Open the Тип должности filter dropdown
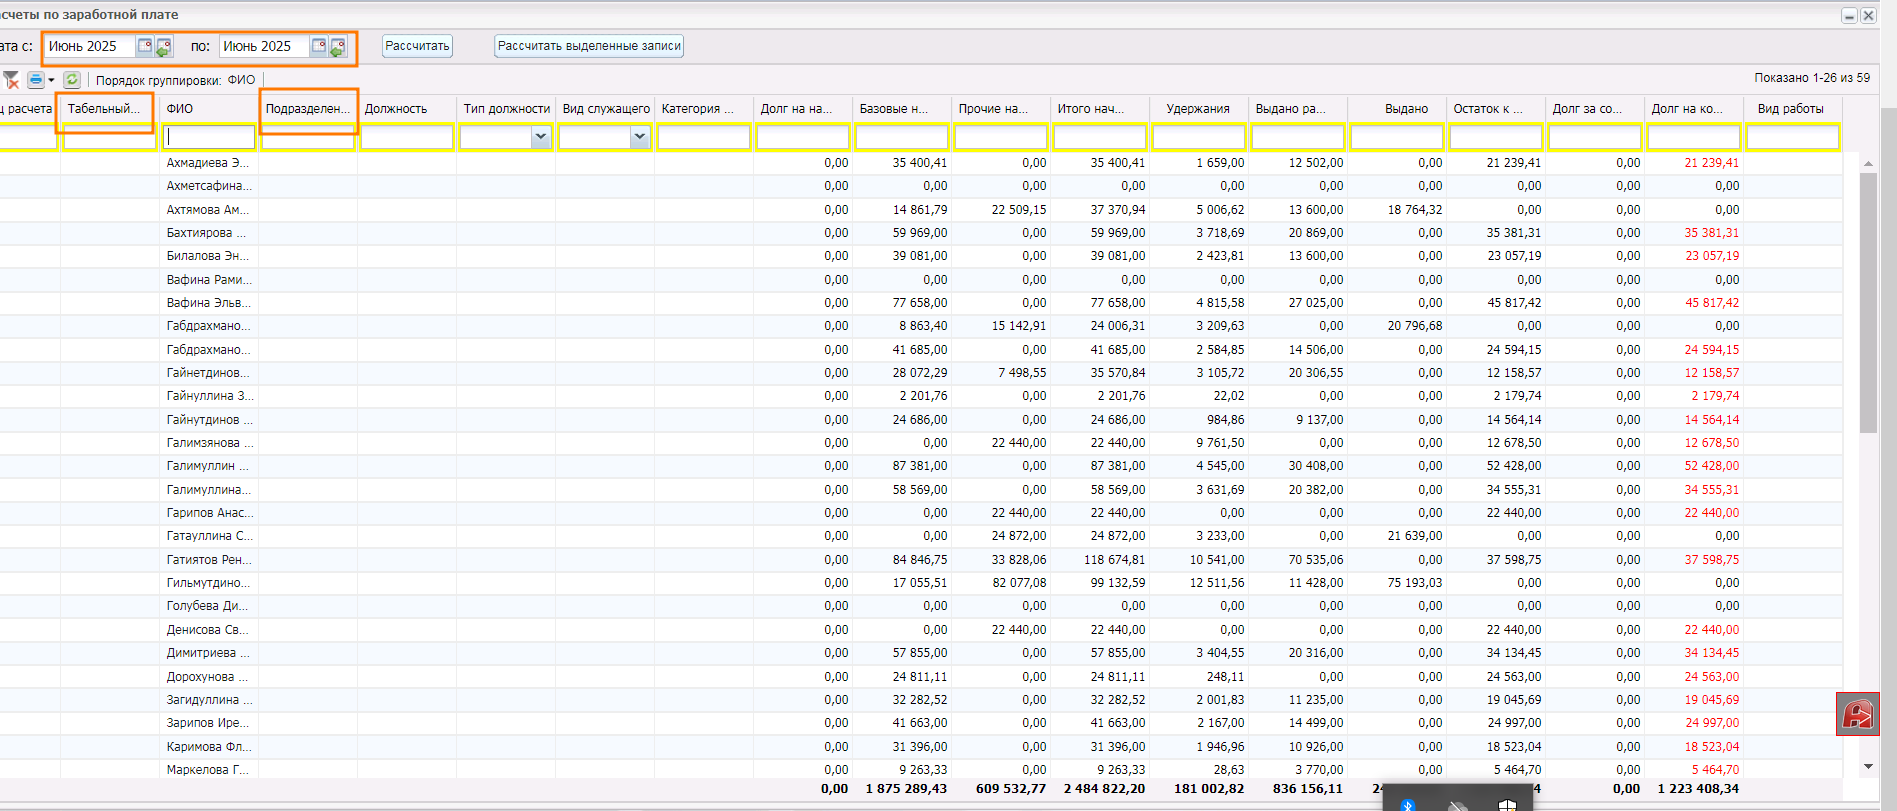This screenshot has width=1897, height=811. pyautogui.click(x=541, y=137)
